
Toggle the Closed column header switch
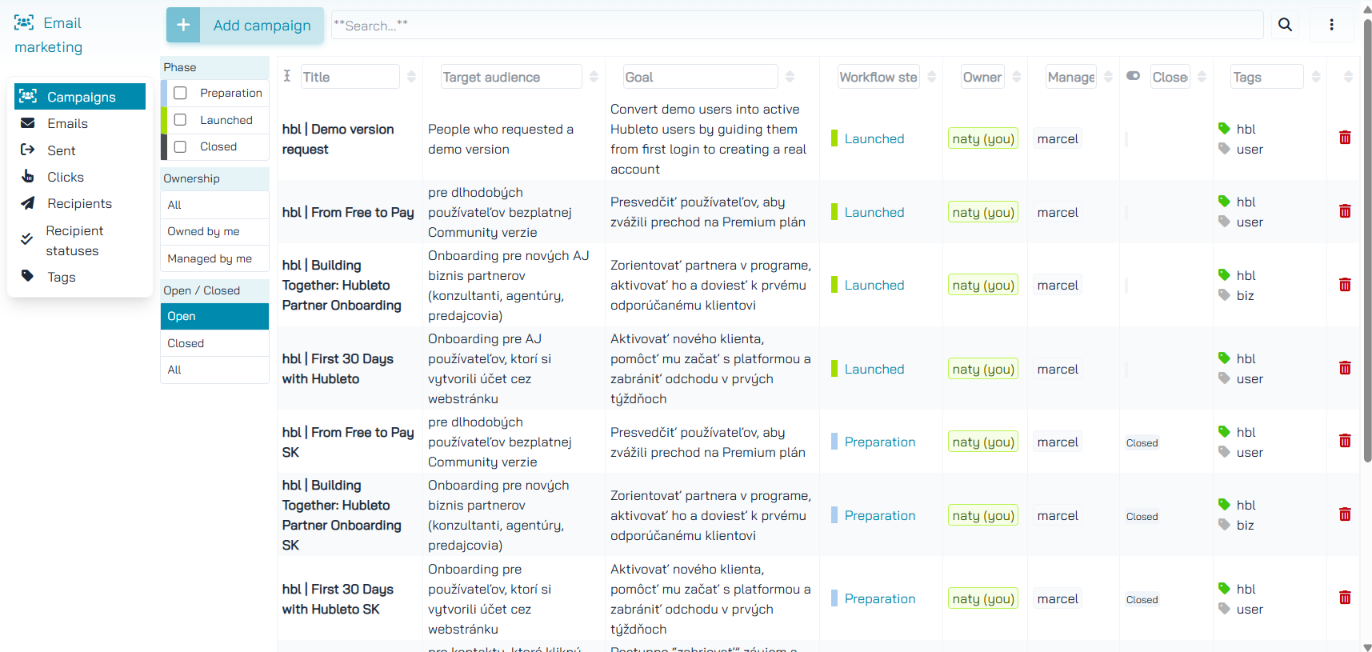[x=1133, y=76]
